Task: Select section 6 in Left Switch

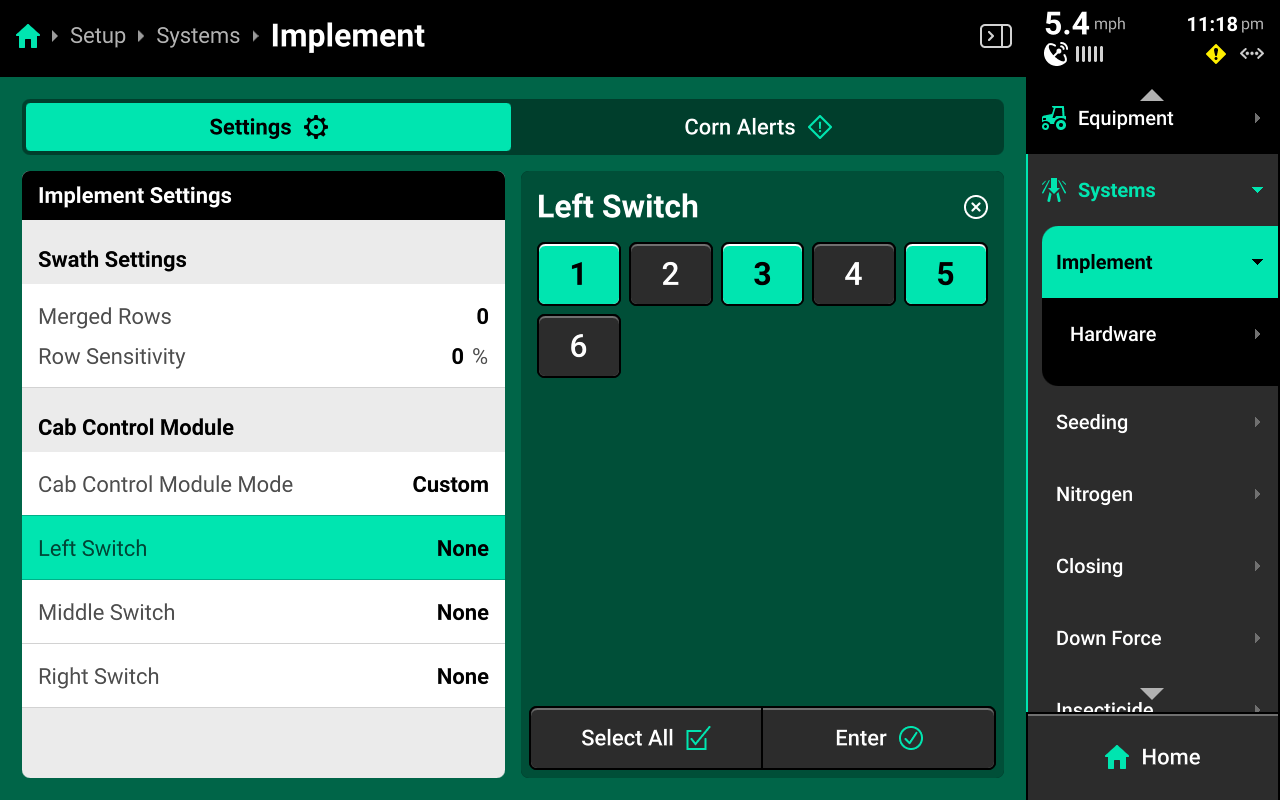Action: click(x=579, y=346)
